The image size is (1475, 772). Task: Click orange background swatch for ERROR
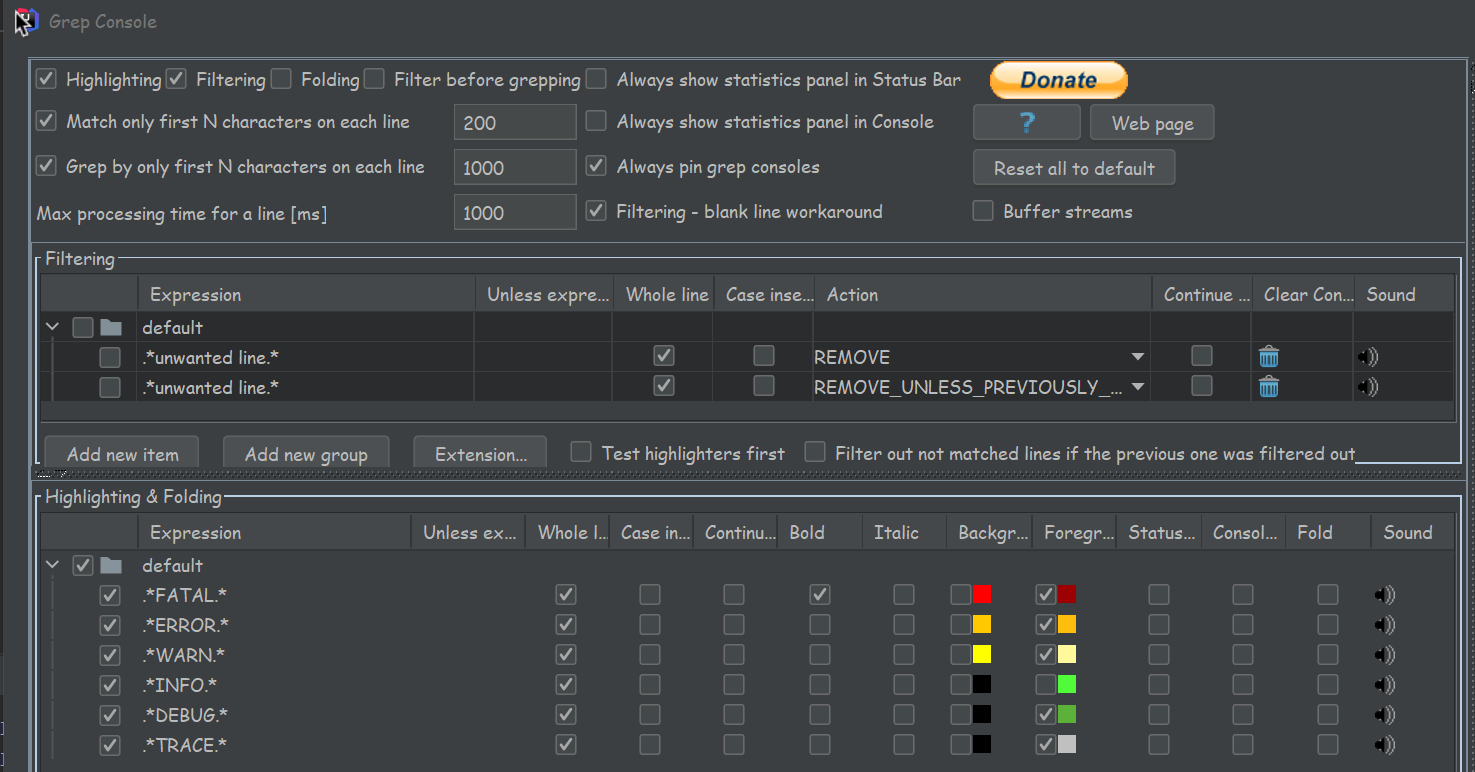click(982, 625)
